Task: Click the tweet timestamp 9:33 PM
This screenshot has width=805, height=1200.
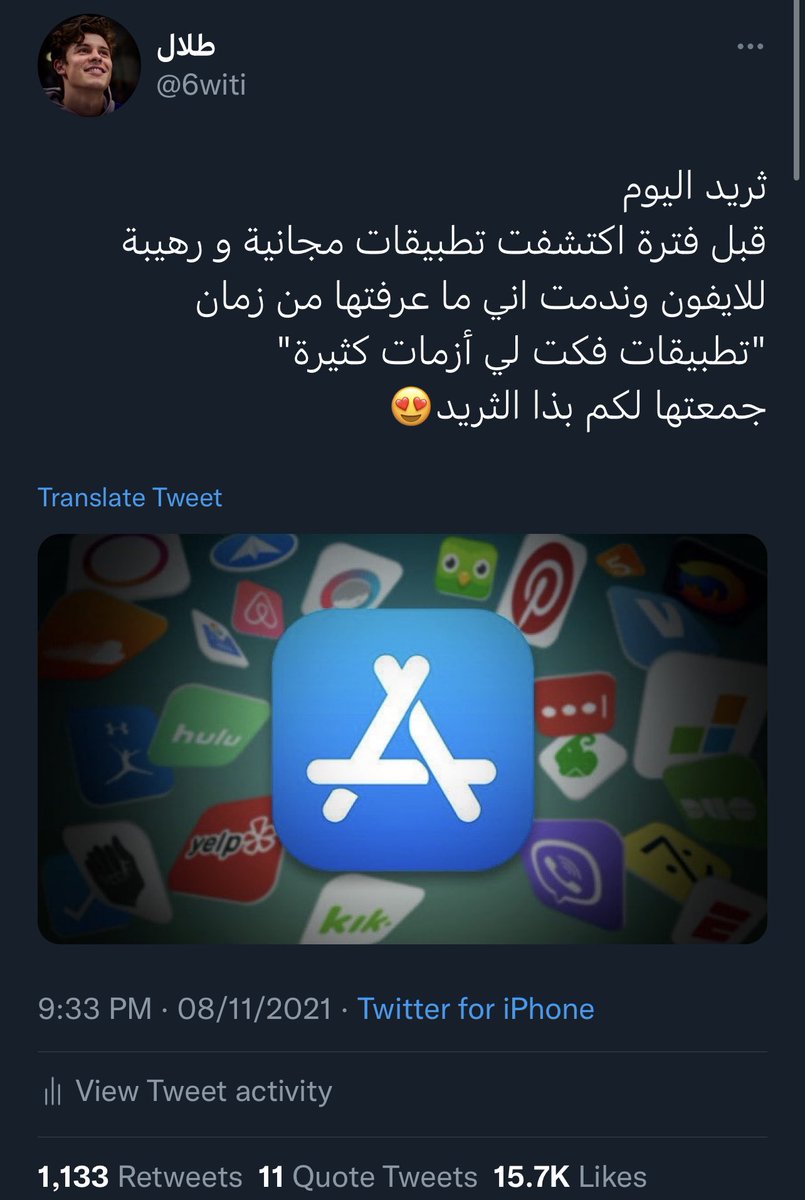Action: (x=96, y=1008)
